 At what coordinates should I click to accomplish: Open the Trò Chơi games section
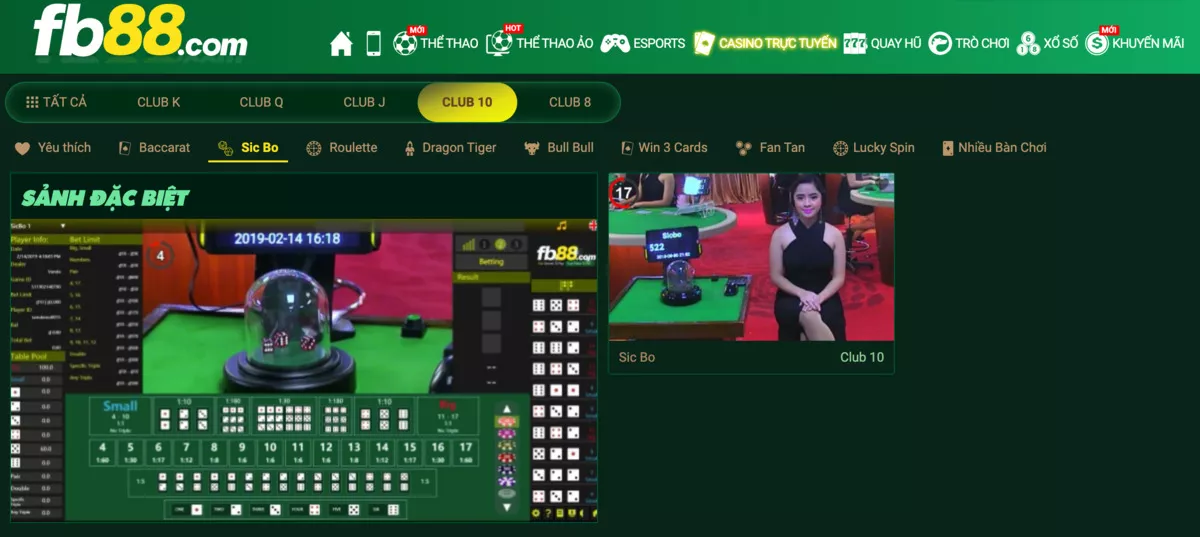click(969, 43)
